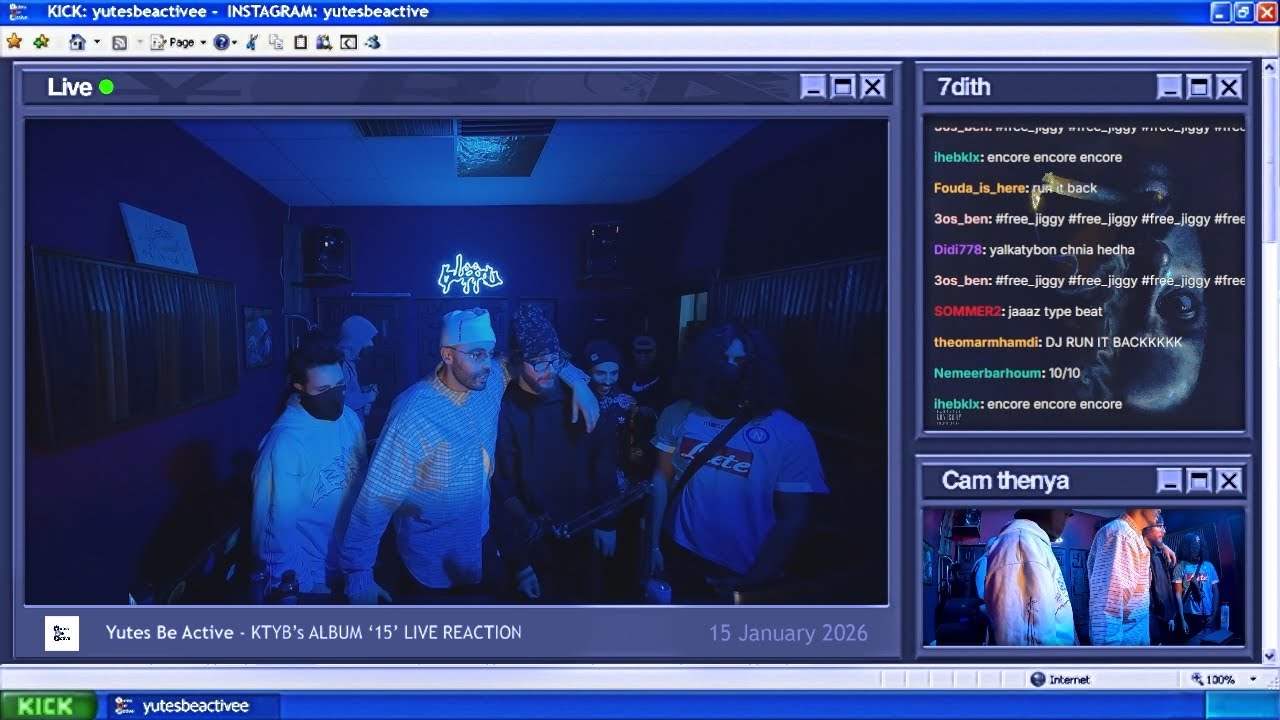Image resolution: width=1280 pixels, height=720 pixels.
Task: Open the zoom level dropdown arrow
Action: 1253,679
